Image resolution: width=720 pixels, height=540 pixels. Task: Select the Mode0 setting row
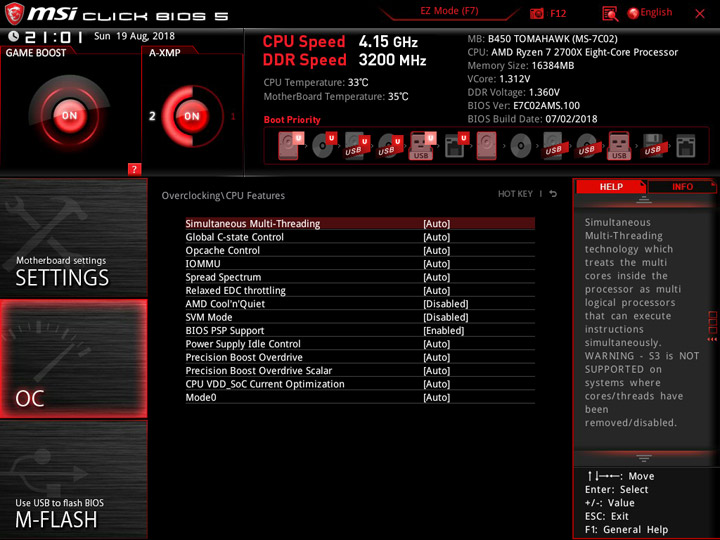pyautogui.click(x=360, y=397)
